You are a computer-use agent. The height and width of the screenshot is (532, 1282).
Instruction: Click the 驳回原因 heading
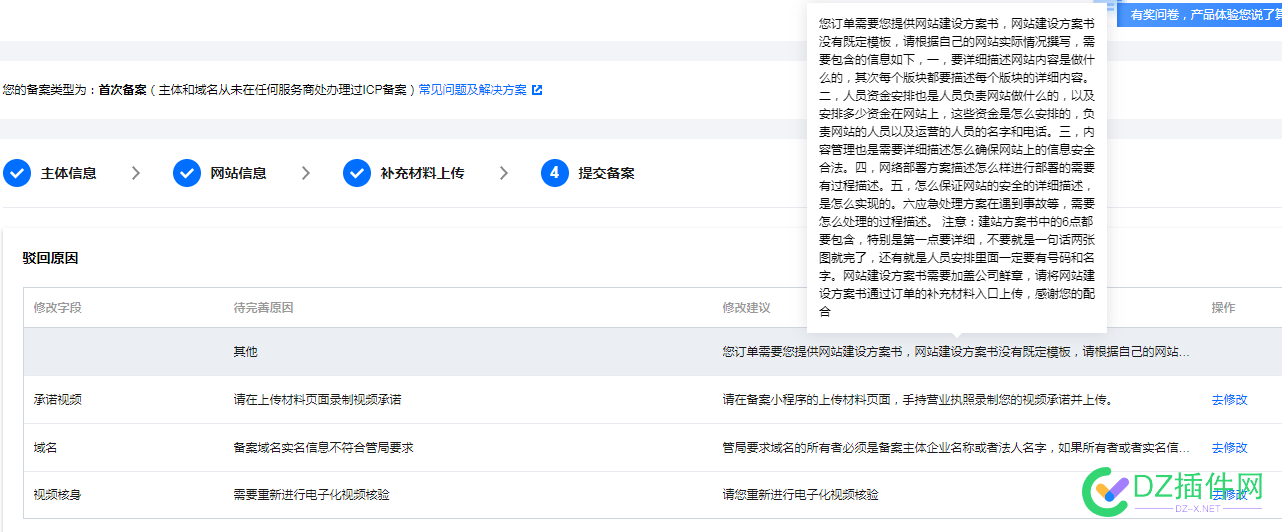(50, 258)
